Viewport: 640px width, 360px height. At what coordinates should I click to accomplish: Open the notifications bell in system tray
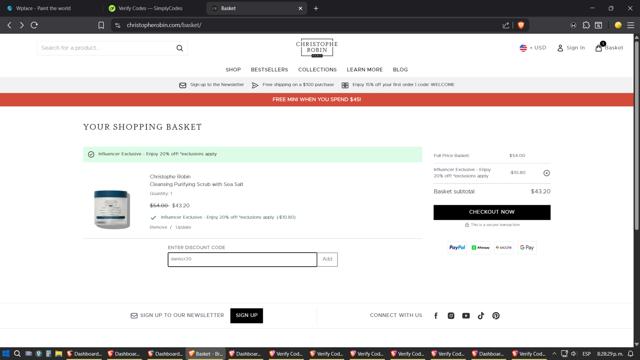point(631,353)
